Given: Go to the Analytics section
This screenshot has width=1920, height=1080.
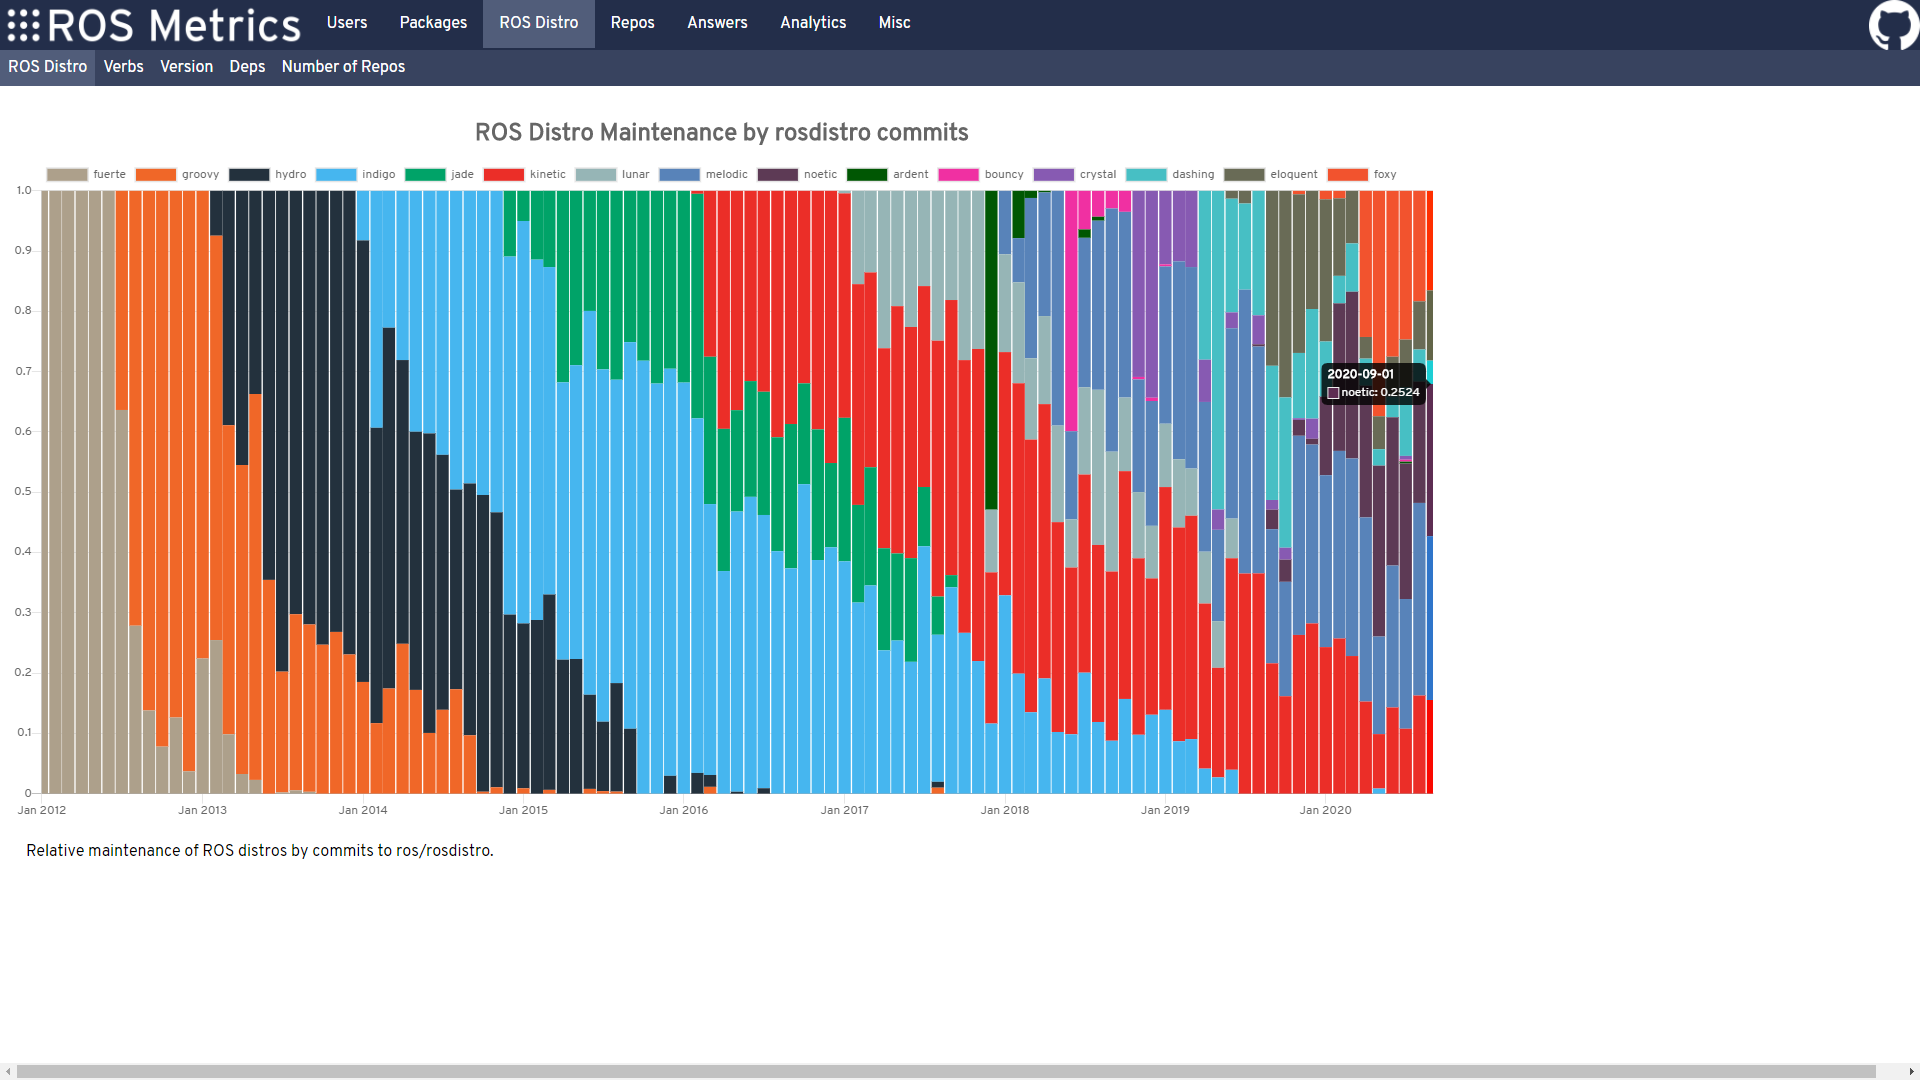Looking at the screenshot, I should (x=813, y=22).
